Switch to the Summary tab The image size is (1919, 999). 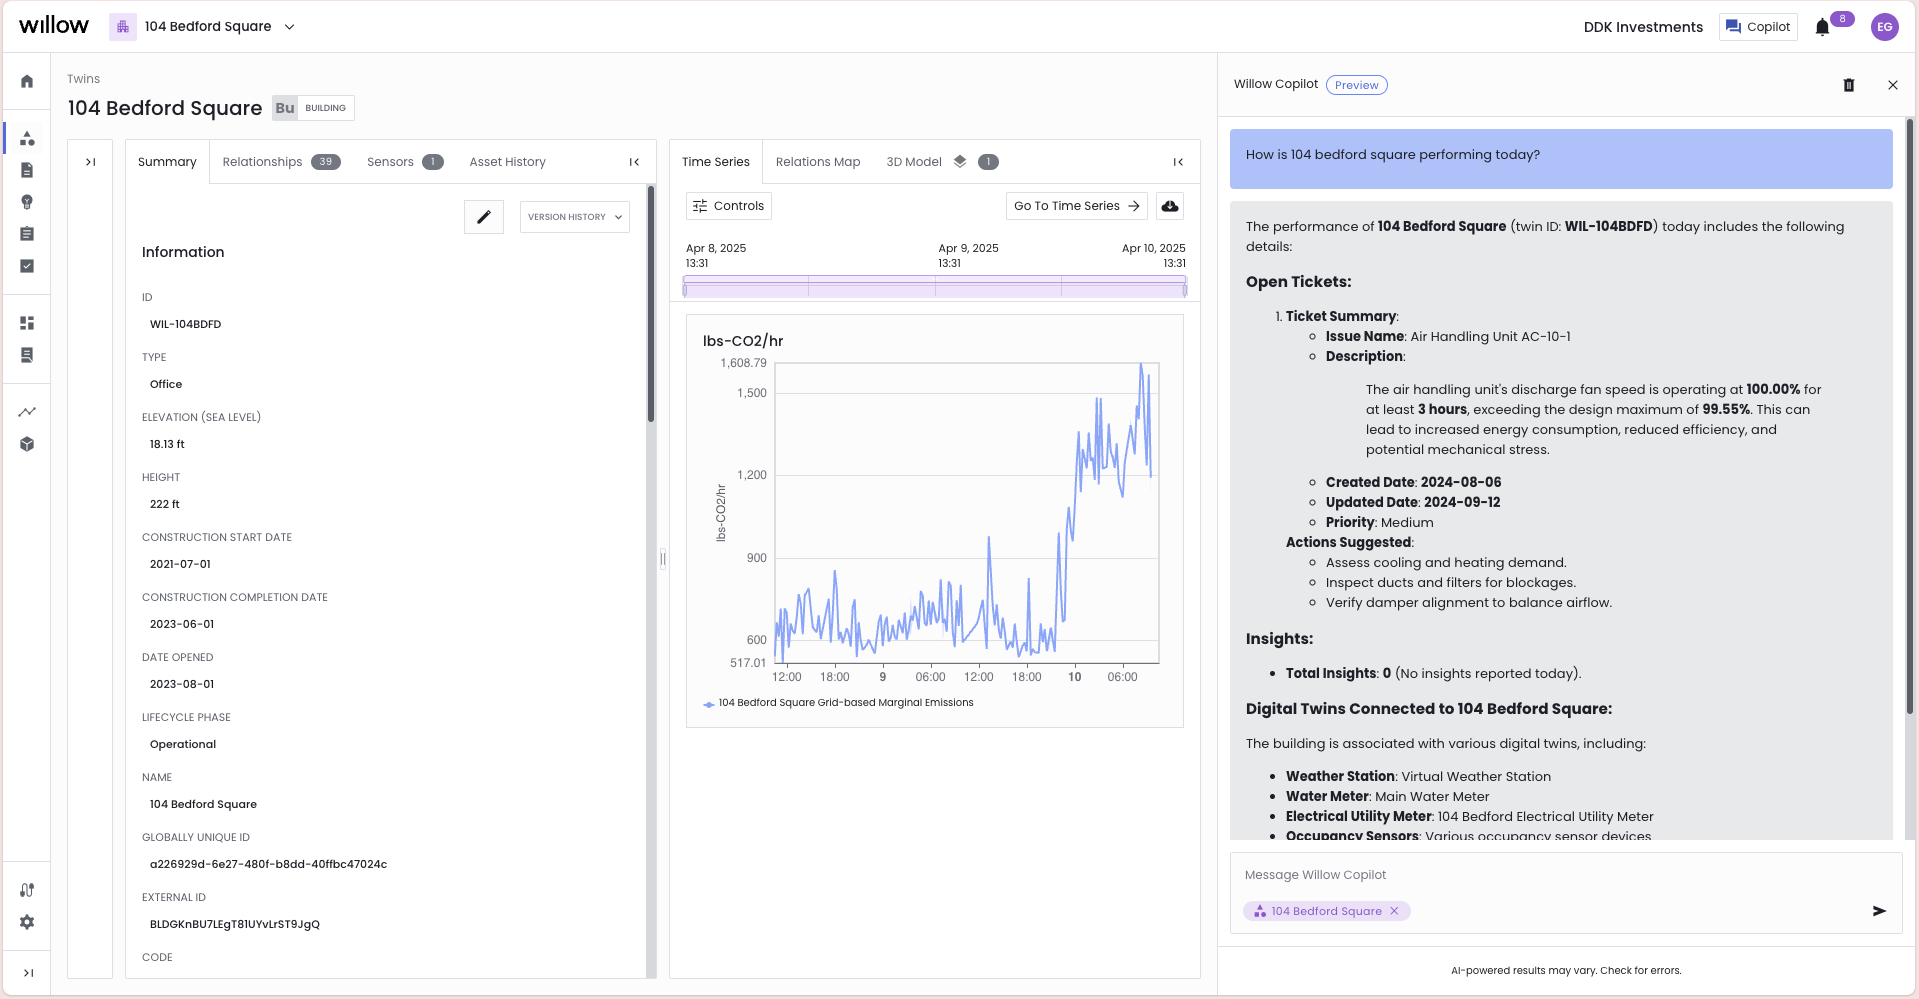pyautogui.click(x=167, y=162)
